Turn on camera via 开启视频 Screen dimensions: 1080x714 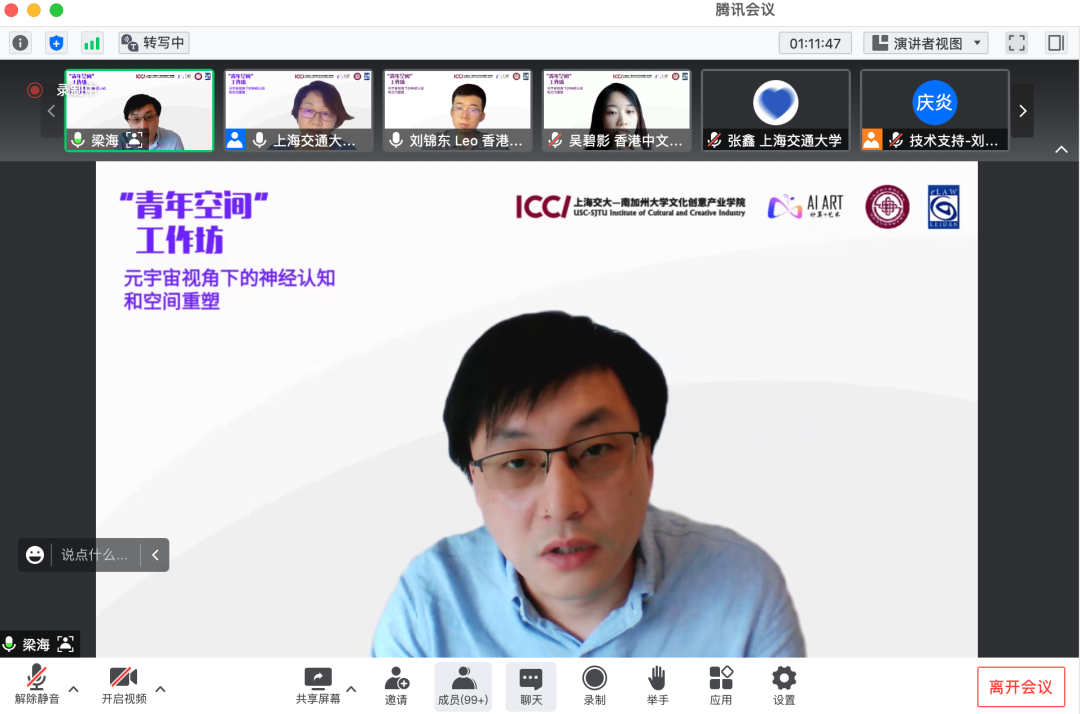tap(123, 685)
